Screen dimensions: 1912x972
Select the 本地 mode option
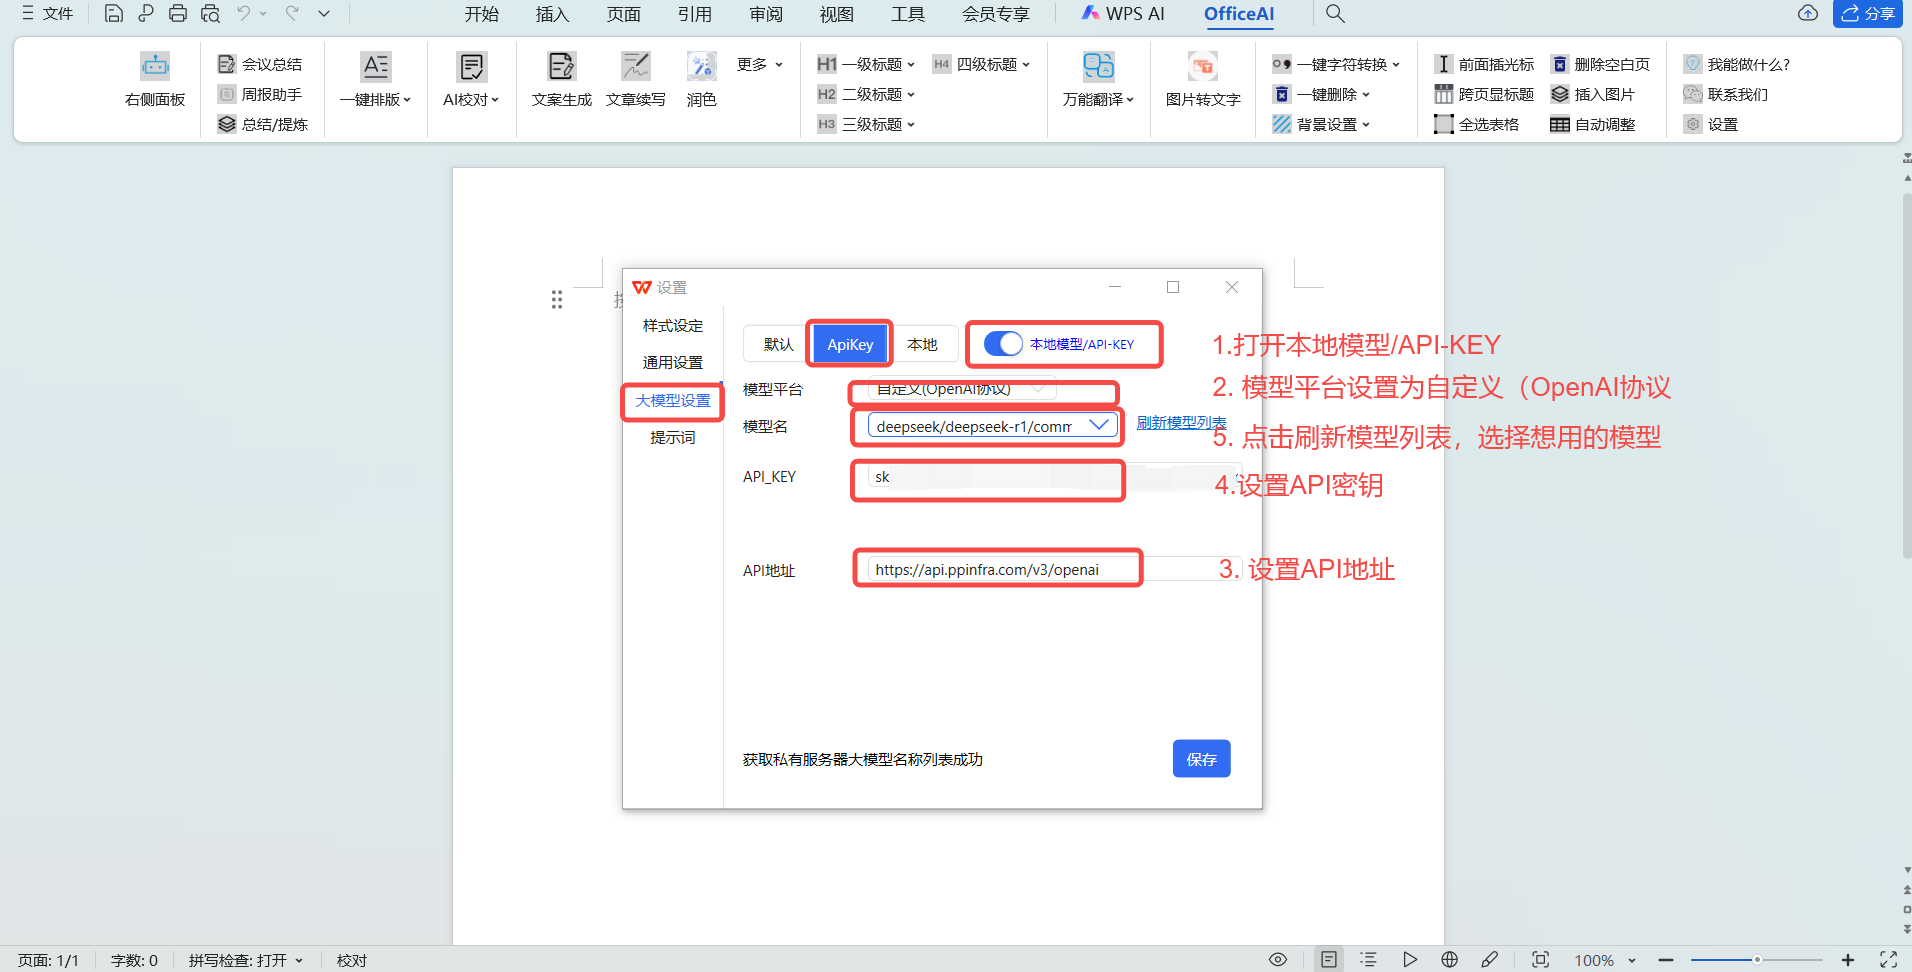(x=922, y=344)
